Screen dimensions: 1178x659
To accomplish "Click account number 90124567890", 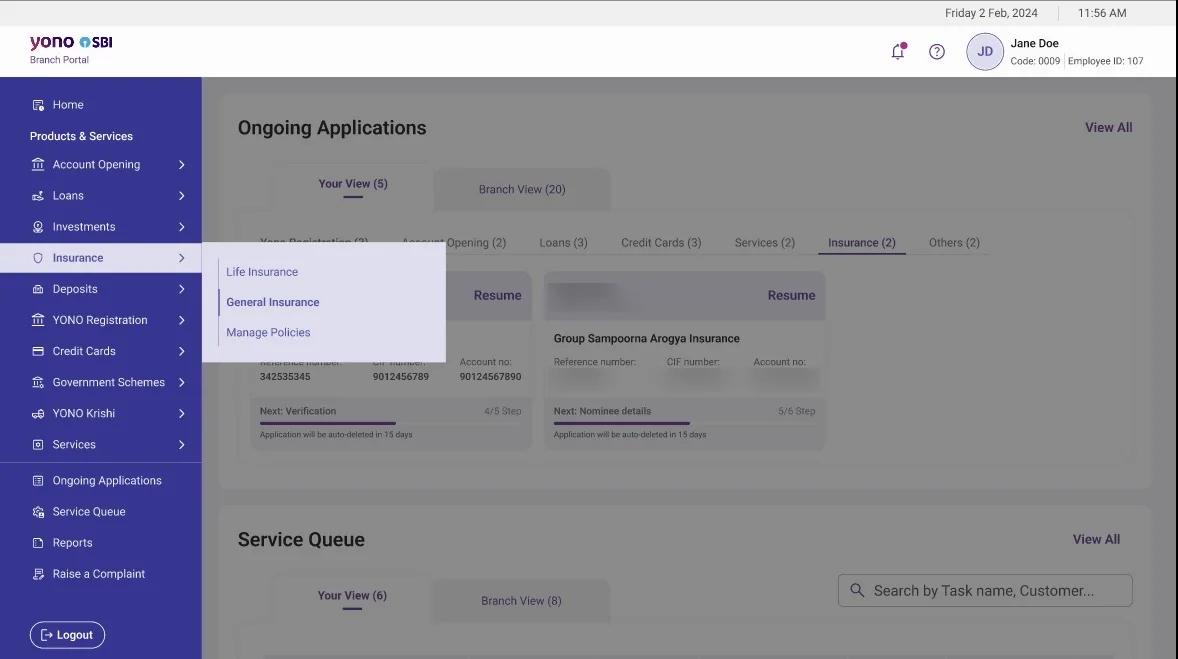I will tap(491, 377).
